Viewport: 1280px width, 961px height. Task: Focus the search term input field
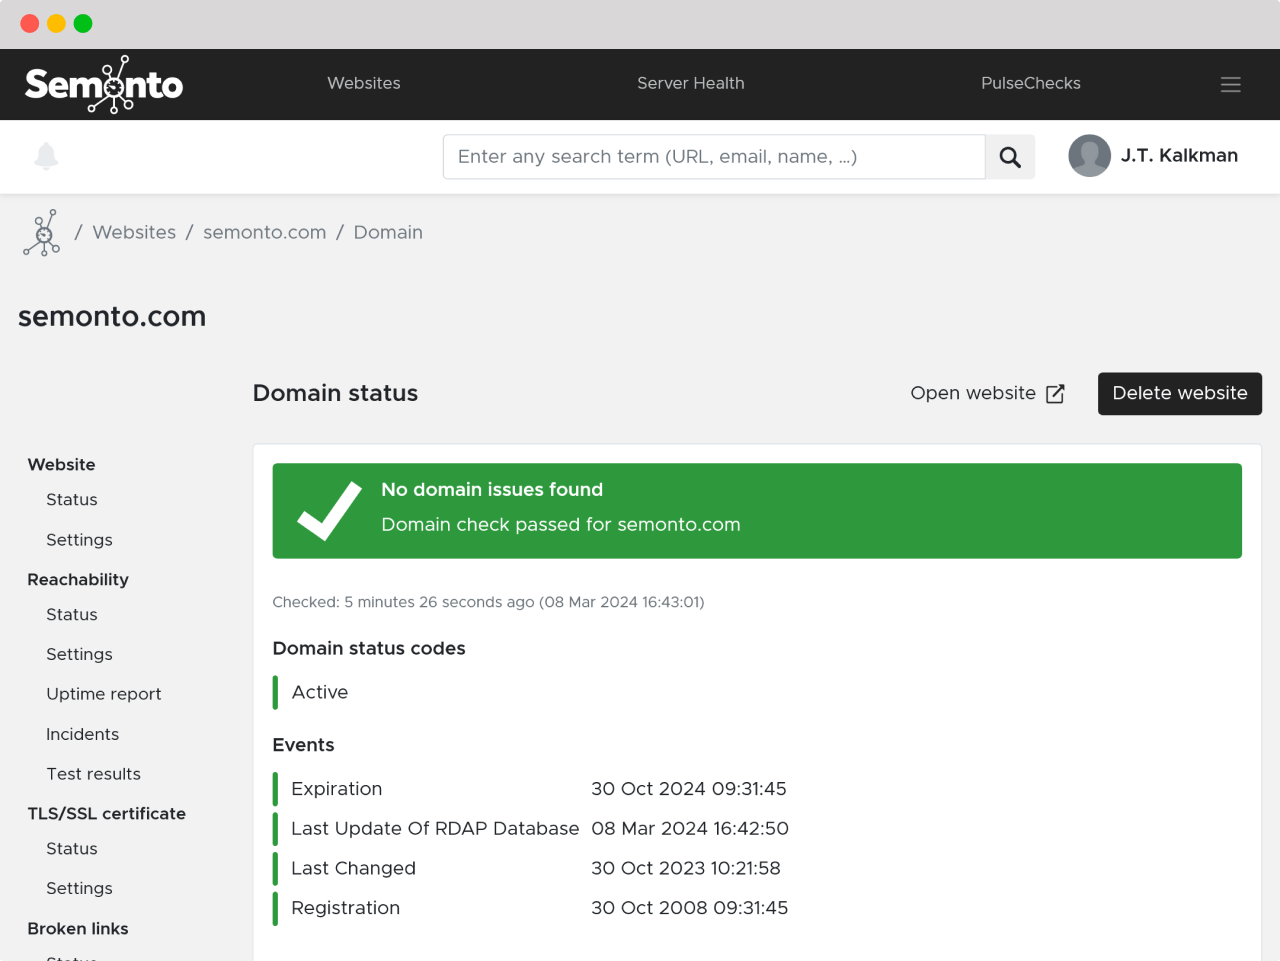714,157
